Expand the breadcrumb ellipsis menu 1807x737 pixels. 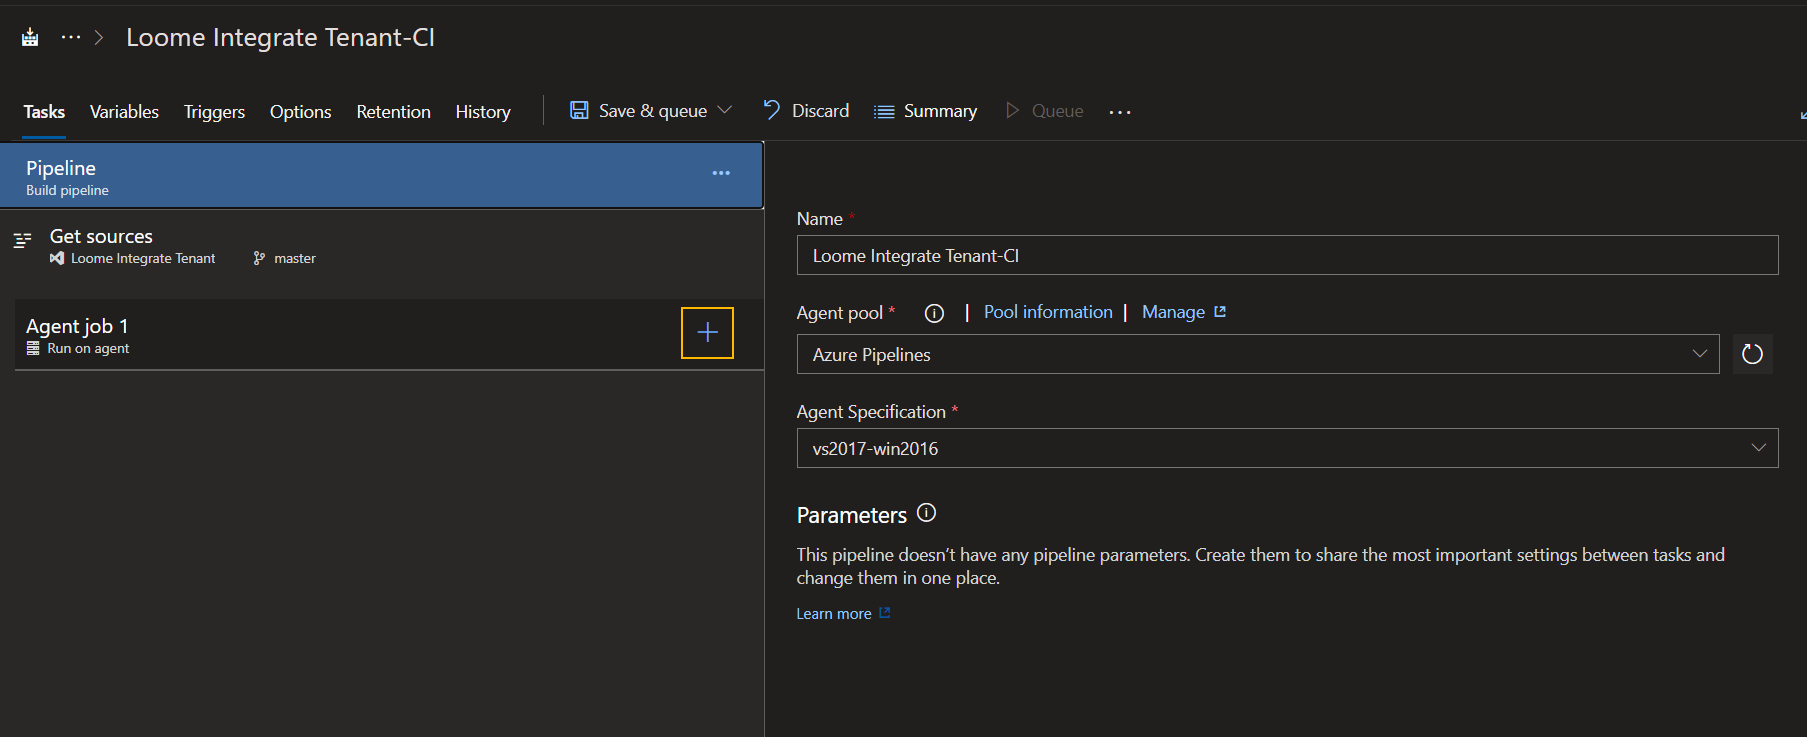tap(71, 37)
